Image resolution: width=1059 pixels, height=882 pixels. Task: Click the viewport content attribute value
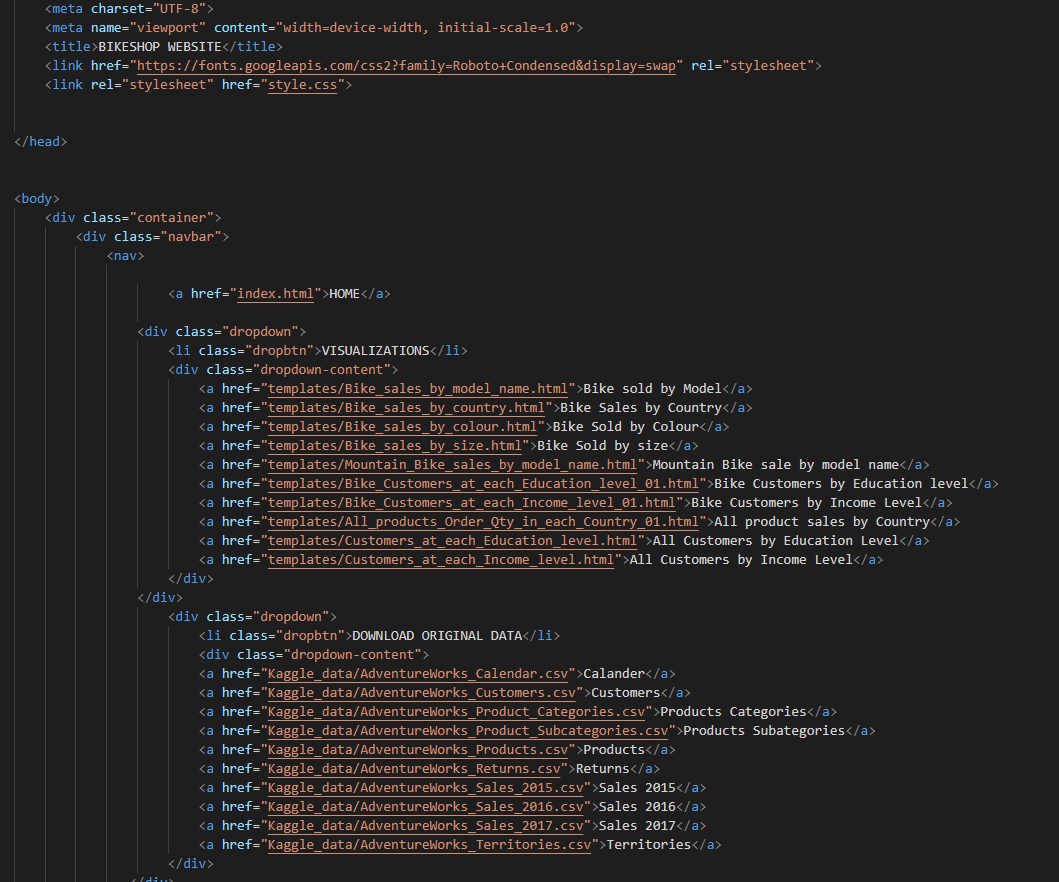click(425, 28)
